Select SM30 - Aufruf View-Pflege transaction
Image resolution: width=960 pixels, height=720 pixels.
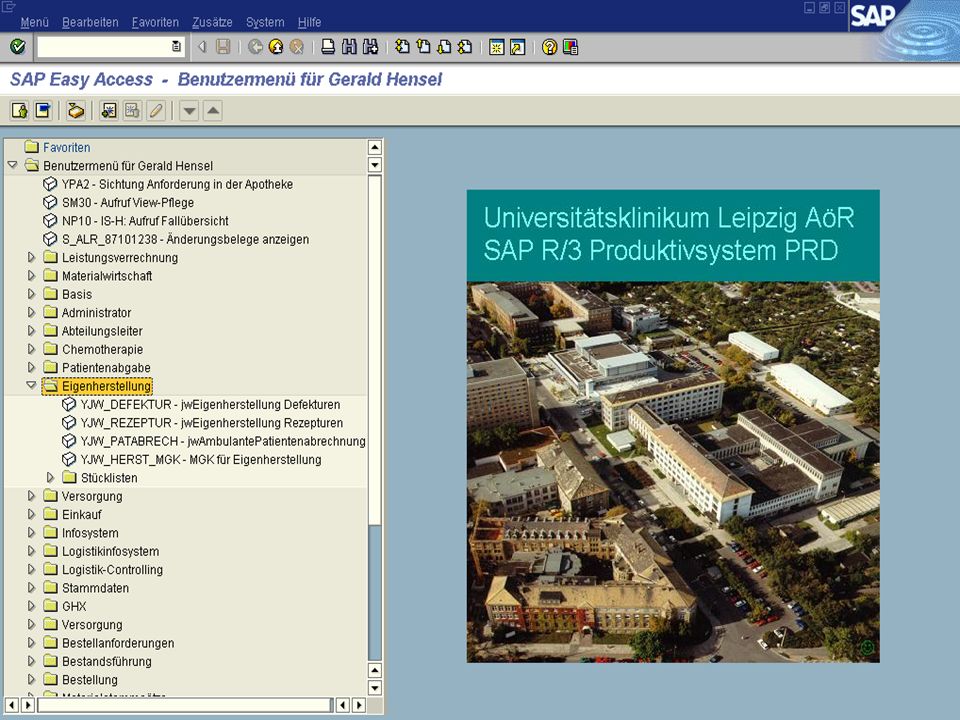click(127, 203)
